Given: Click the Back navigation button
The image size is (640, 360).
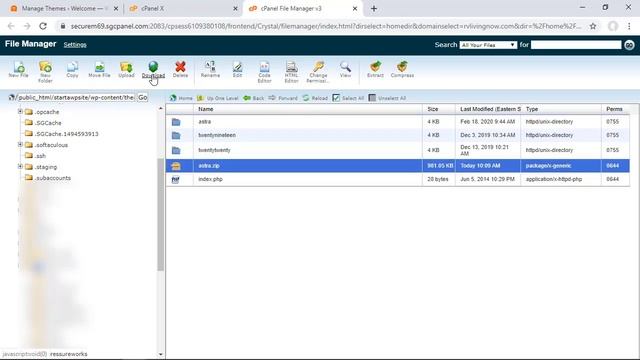Looking at the screenshot, I should click(x=253, y=98).
